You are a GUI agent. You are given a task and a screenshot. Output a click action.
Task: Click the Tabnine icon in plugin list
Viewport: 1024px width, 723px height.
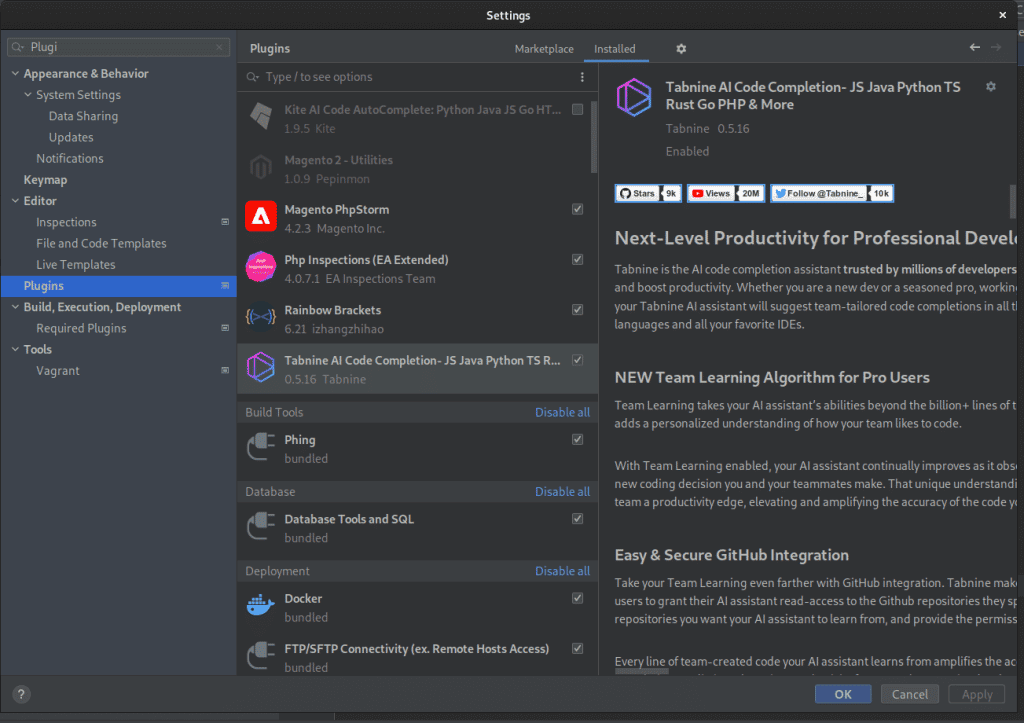point(261,367)
